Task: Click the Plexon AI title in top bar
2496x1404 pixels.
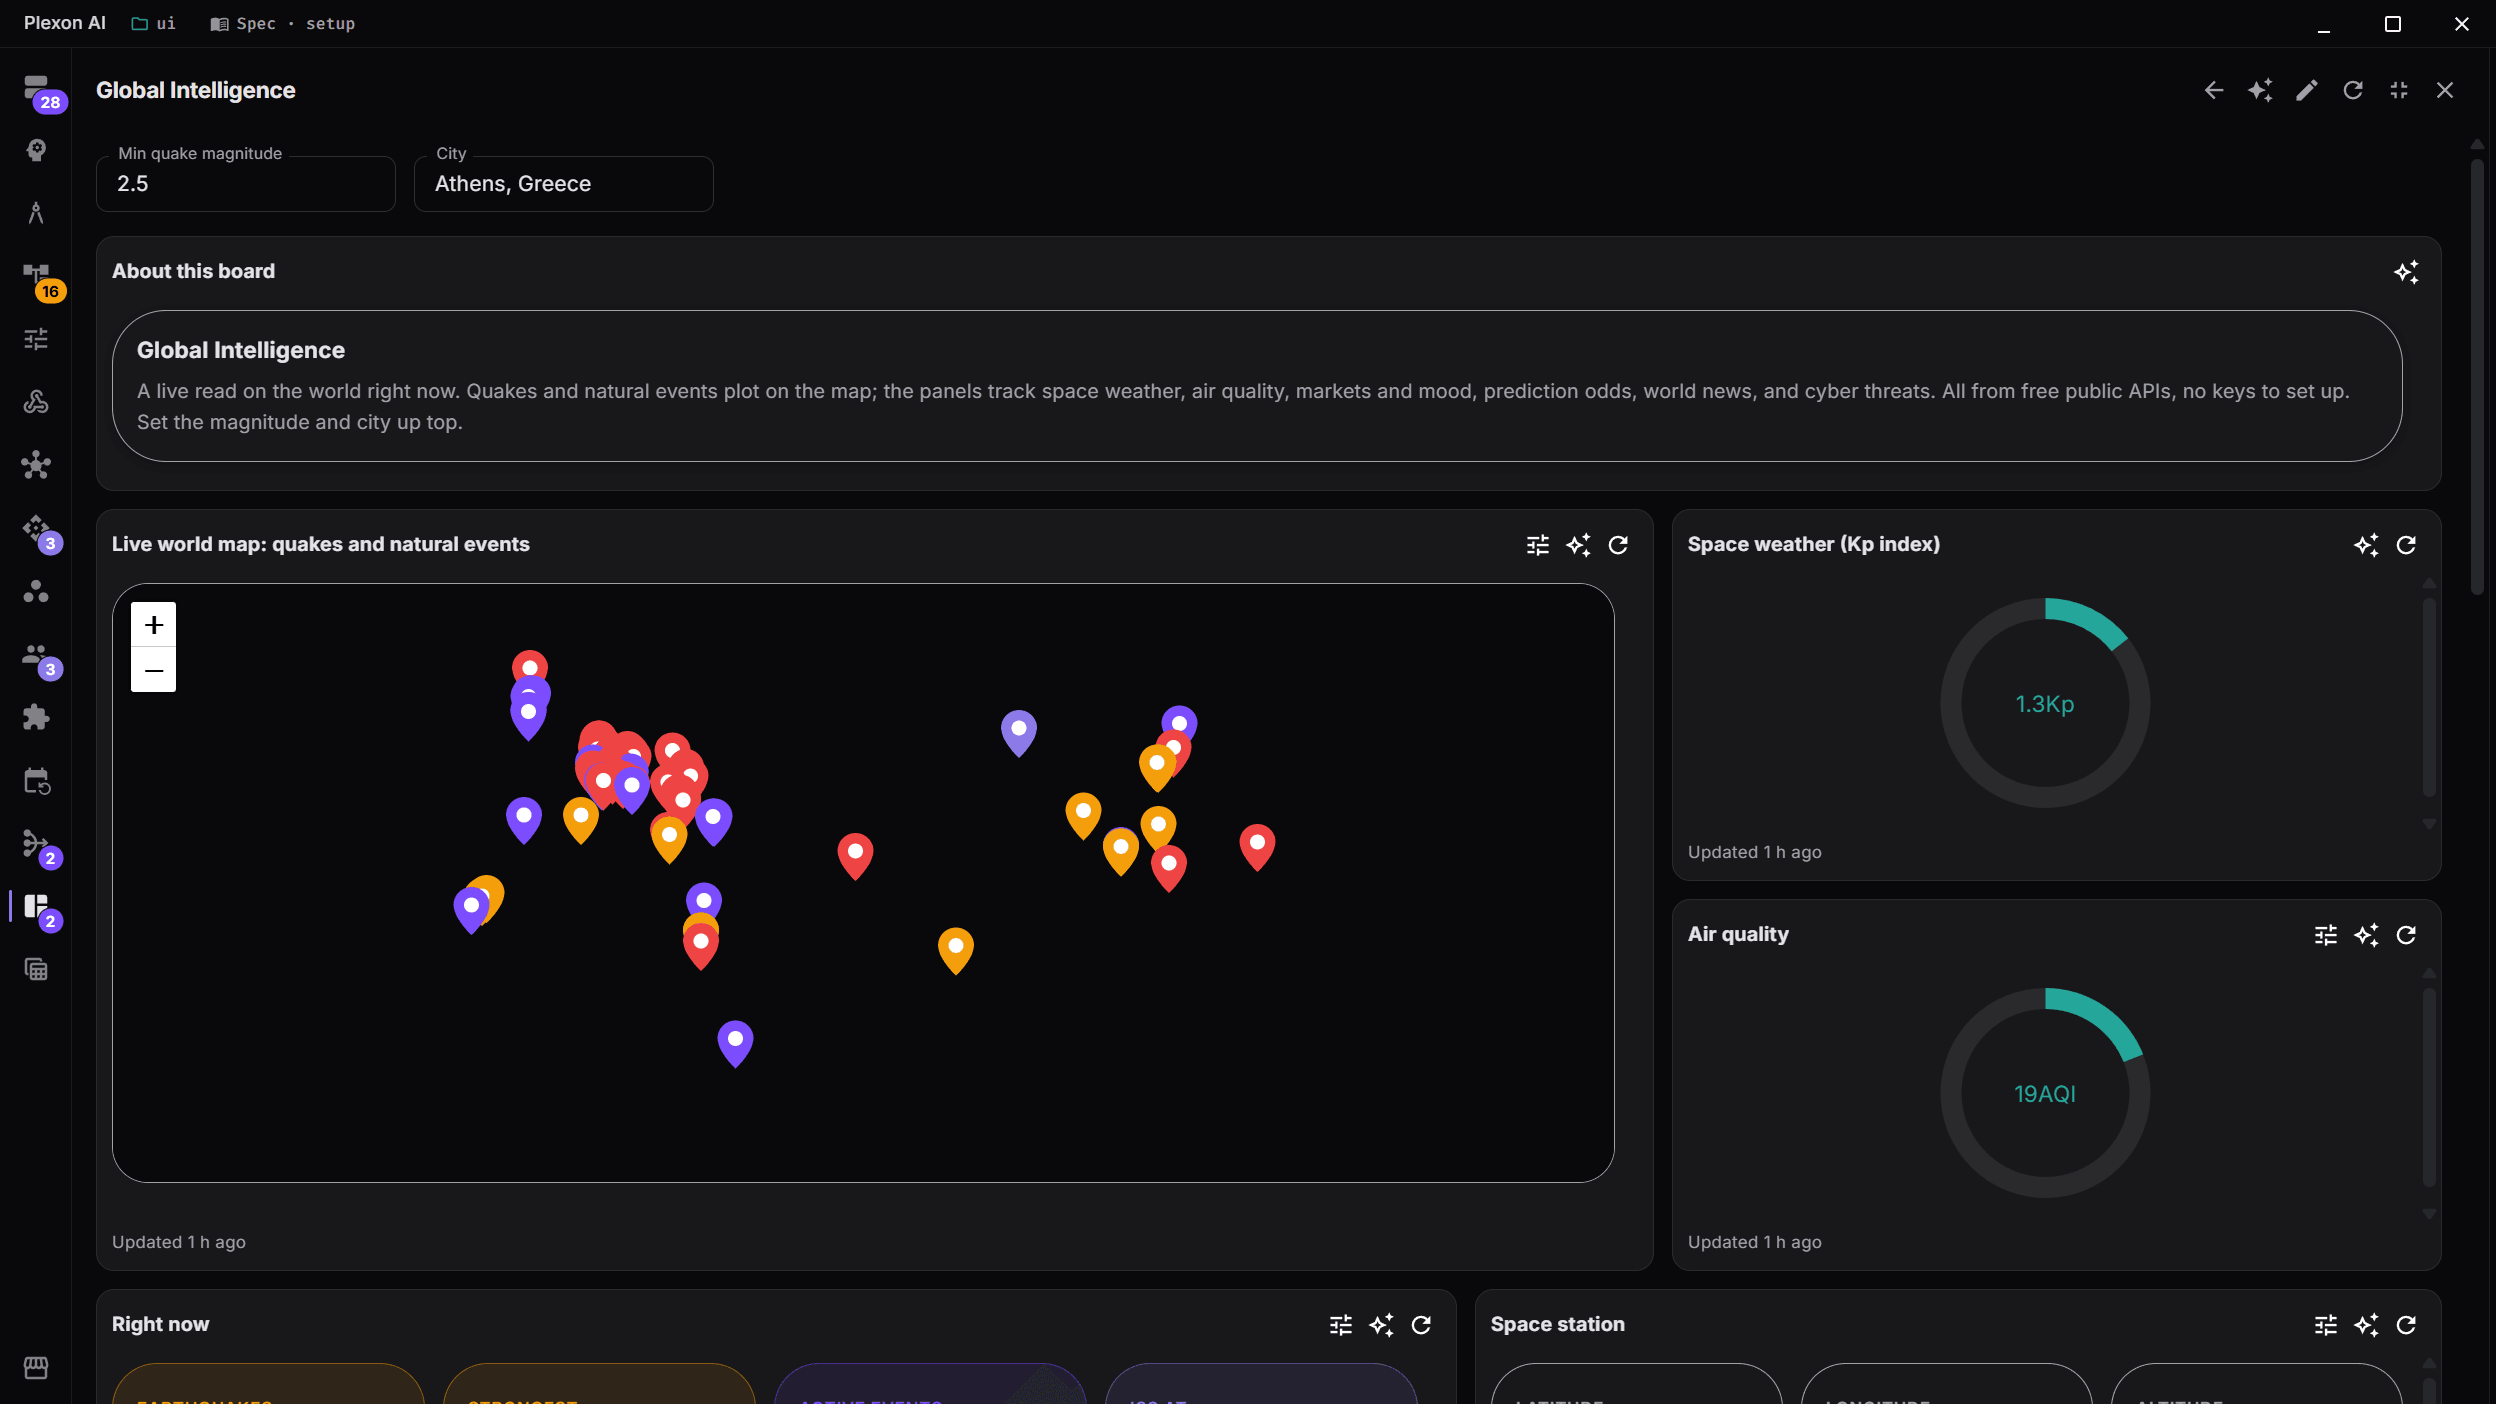Action: point(65,23)
